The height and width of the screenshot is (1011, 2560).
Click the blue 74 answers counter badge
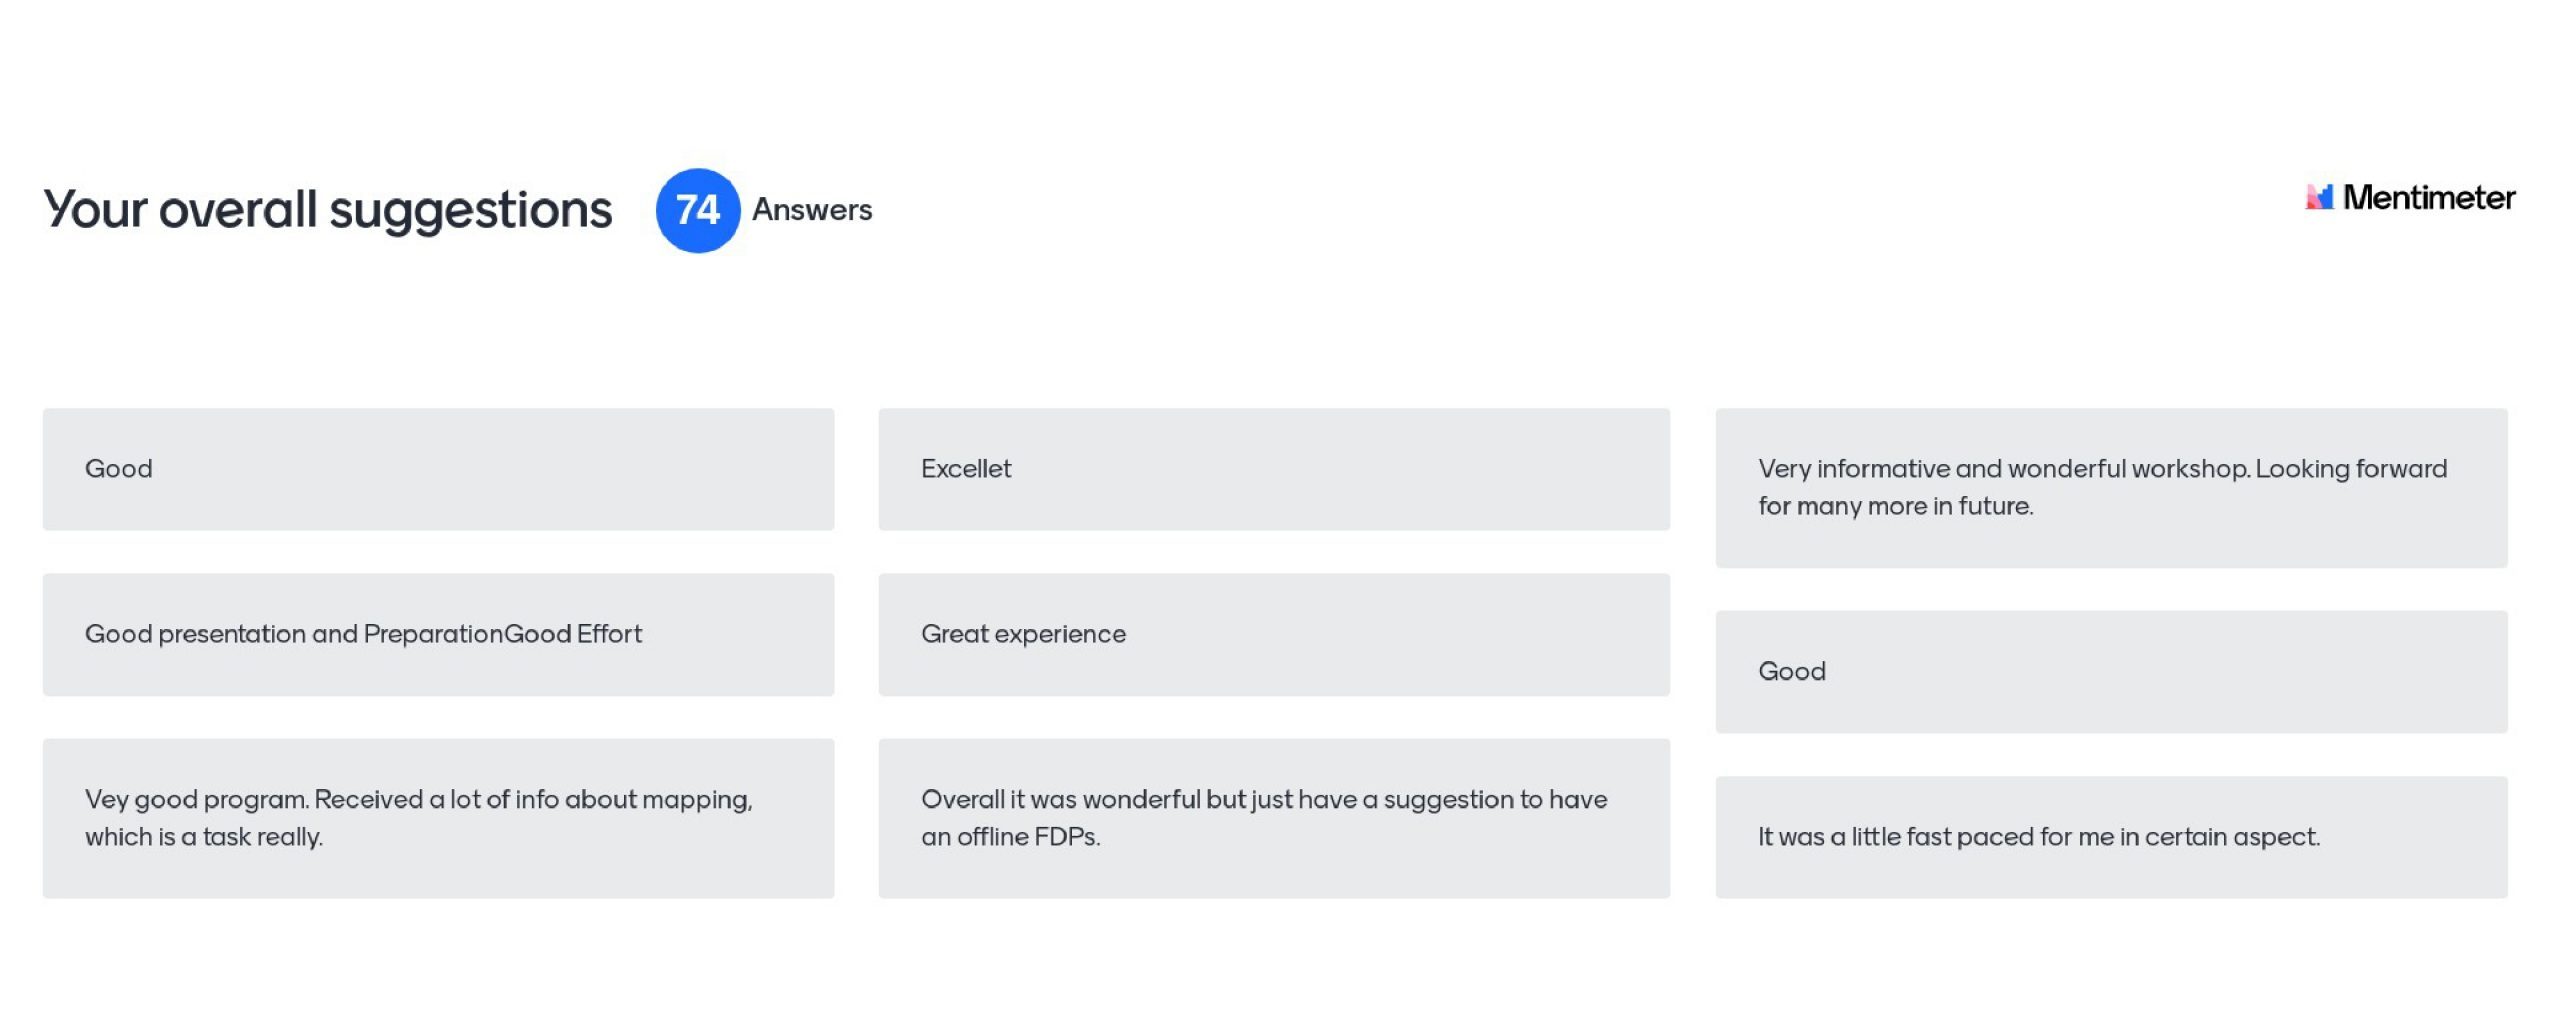tap(698, 210)
